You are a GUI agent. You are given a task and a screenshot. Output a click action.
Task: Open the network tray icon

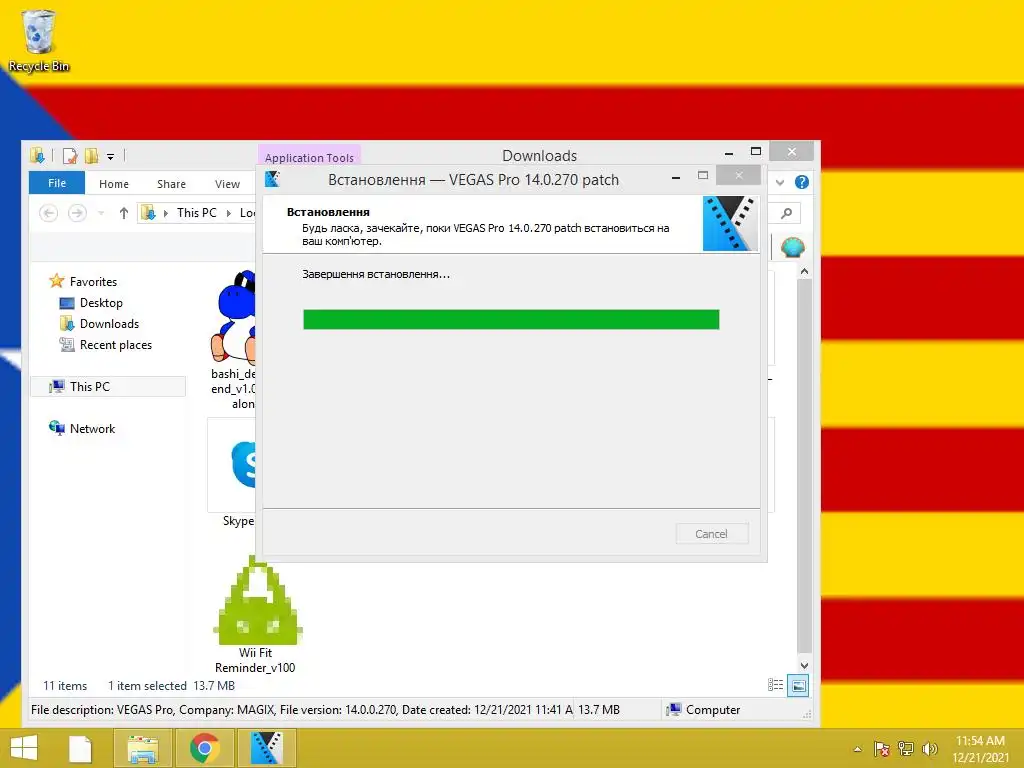tap(905, 748)
